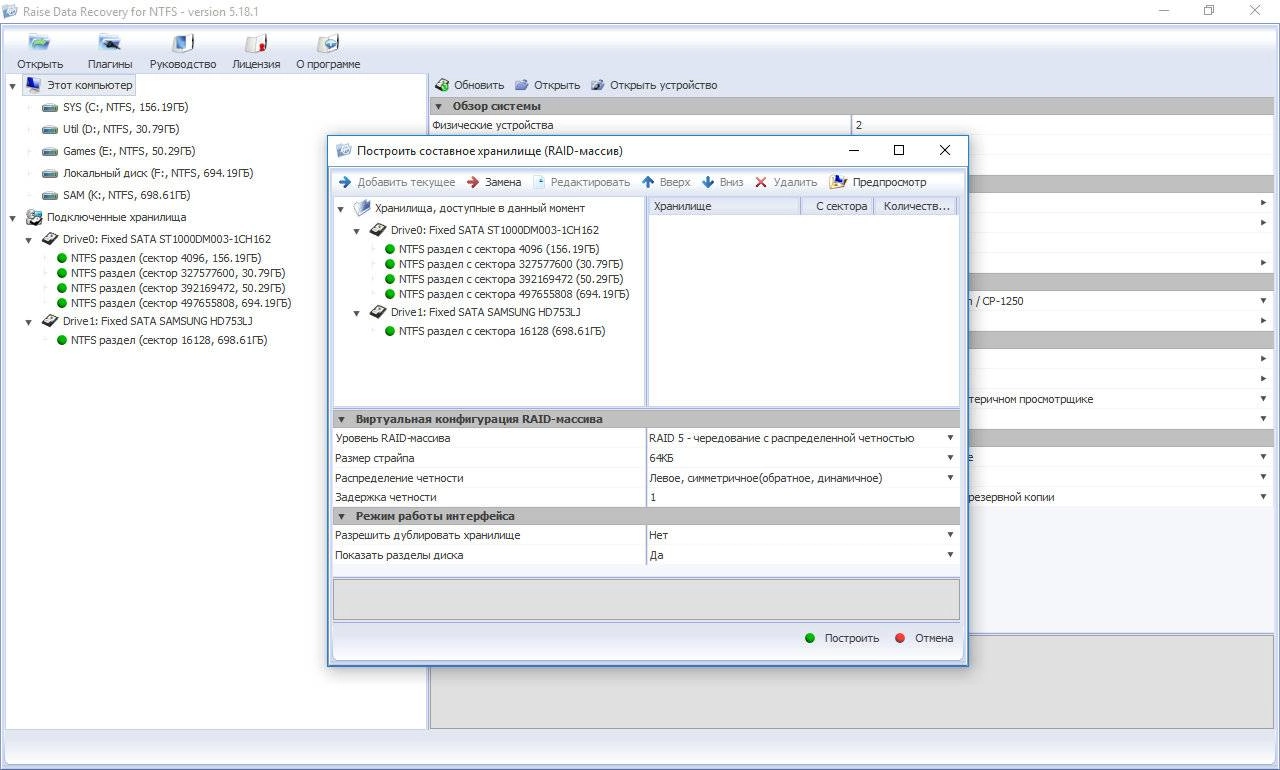Image resolution: width=1280 pixels, height=770 pixels.
Task: Click the Хранилище column header
Action: [725, 206]
